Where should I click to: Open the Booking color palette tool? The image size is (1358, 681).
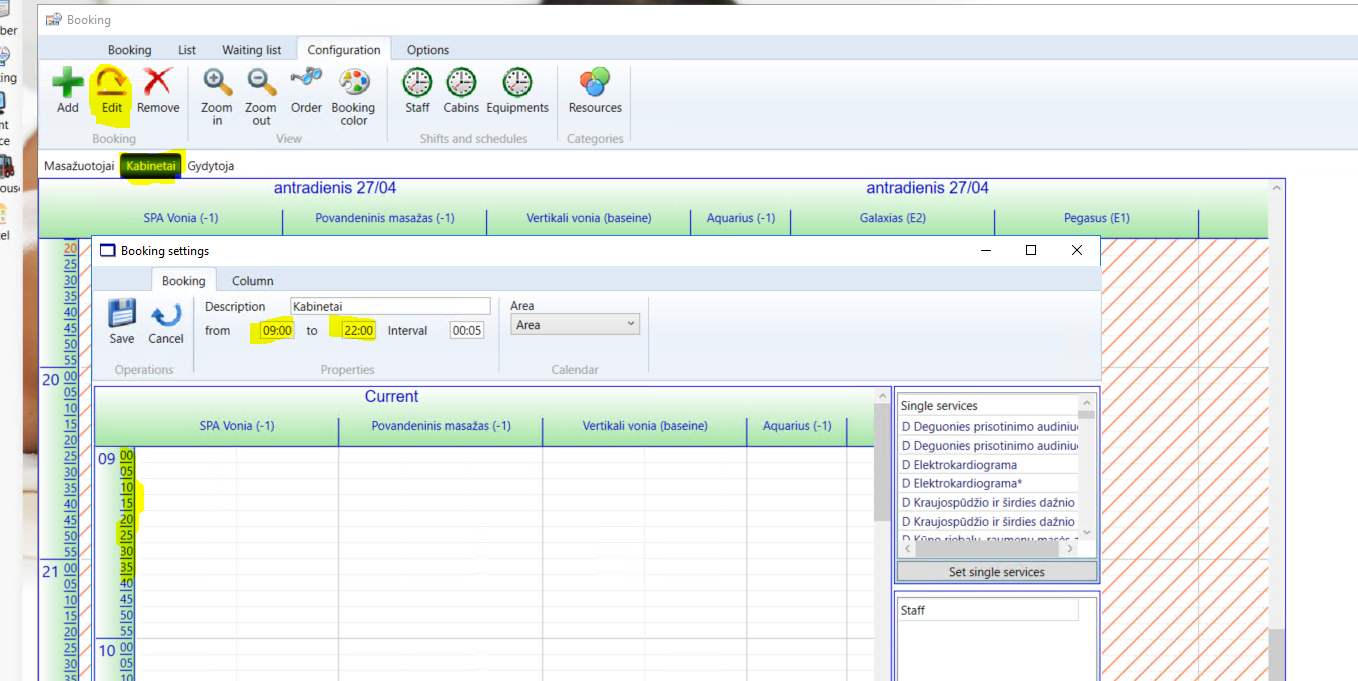click(x=353, y=83)
